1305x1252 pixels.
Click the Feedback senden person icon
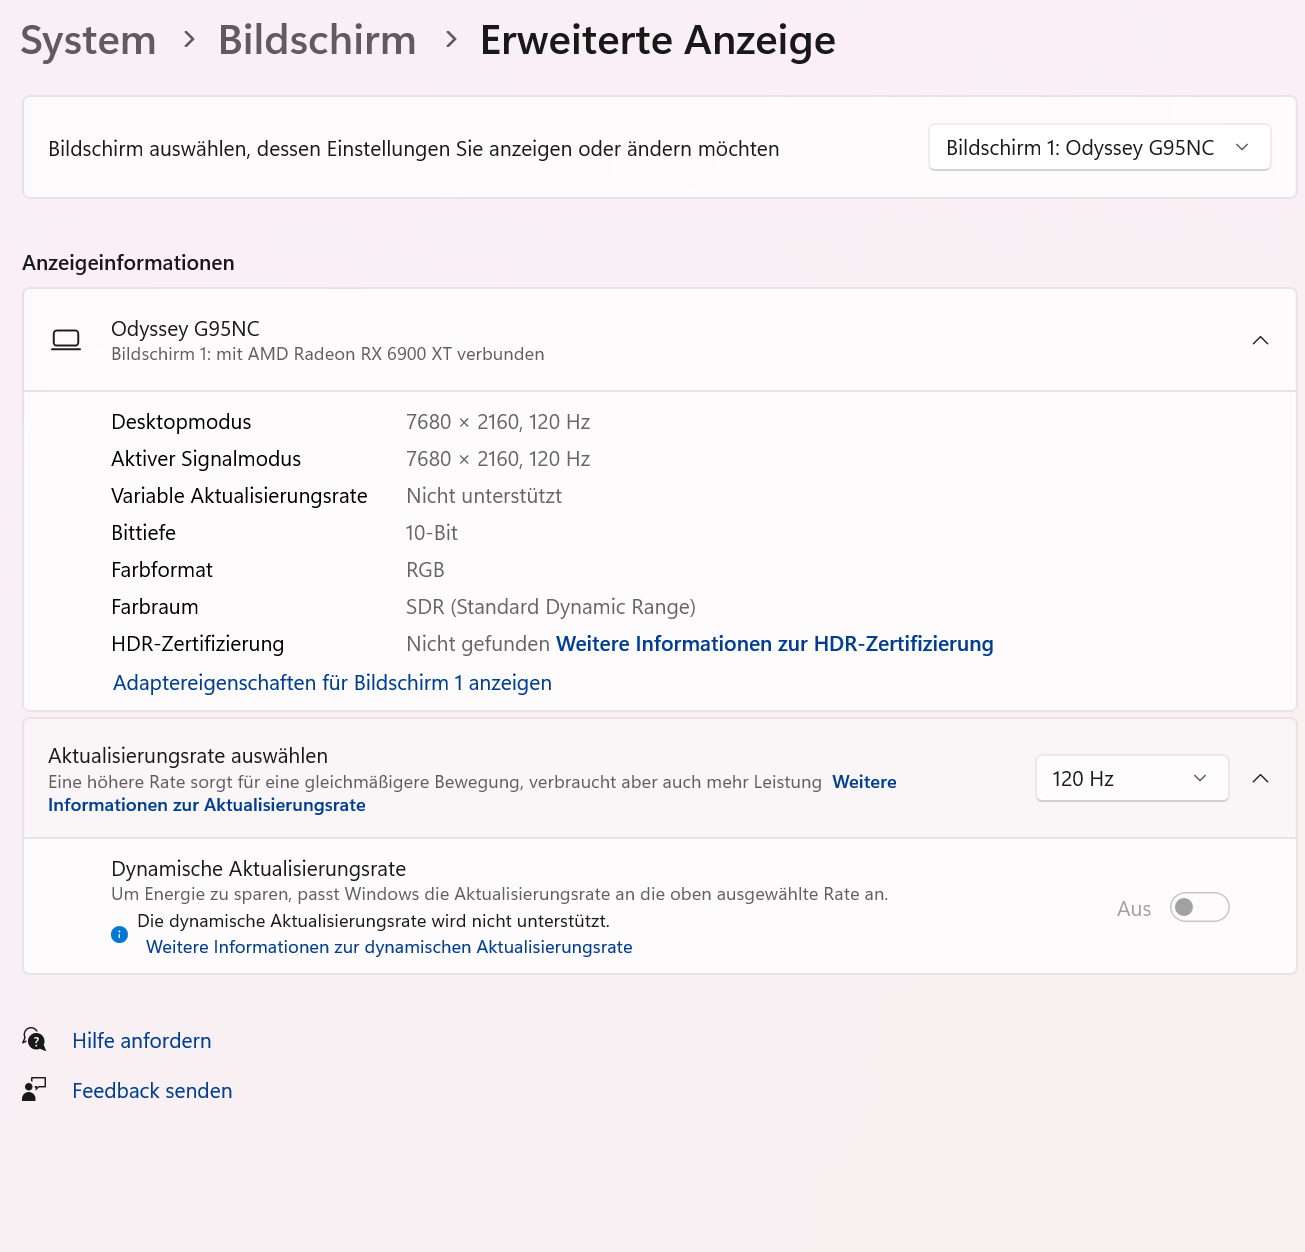point(35,1090)
